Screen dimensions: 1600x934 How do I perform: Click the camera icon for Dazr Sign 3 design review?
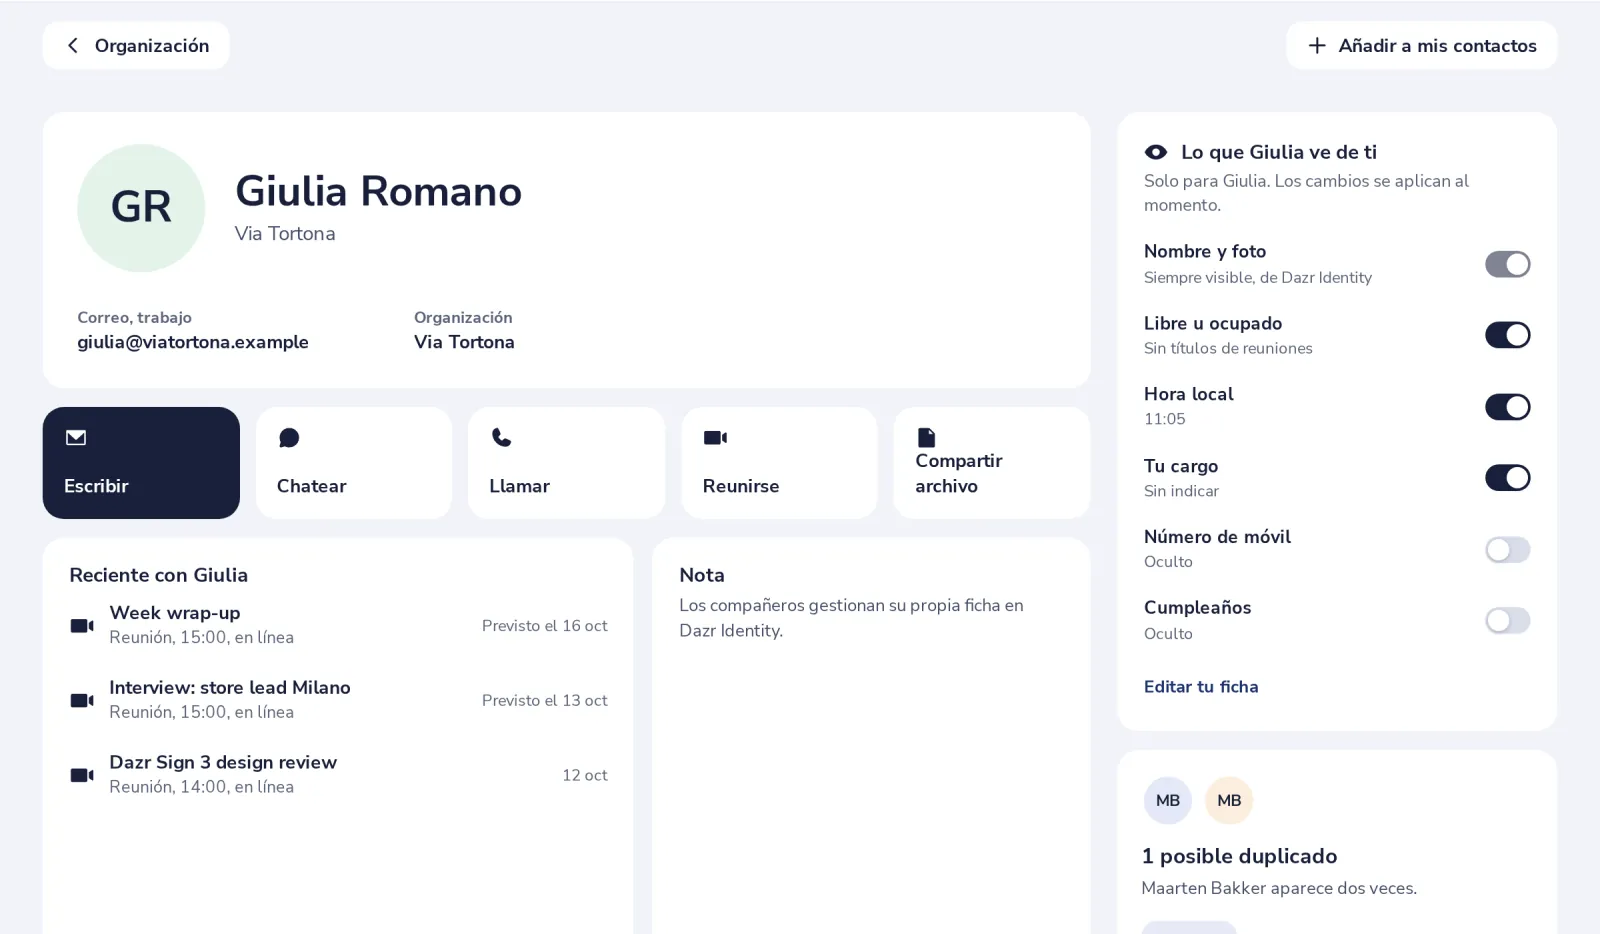pyautogui.click(x=82, y=775)
